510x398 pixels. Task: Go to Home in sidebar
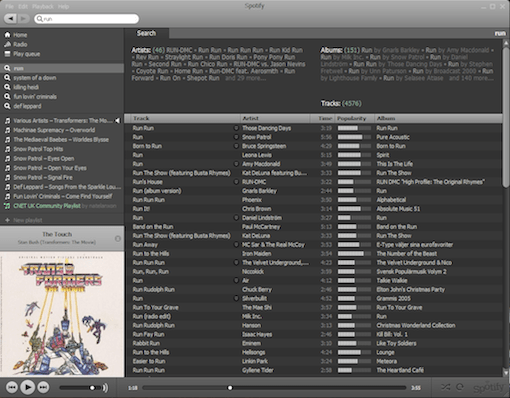coord(20,35)
